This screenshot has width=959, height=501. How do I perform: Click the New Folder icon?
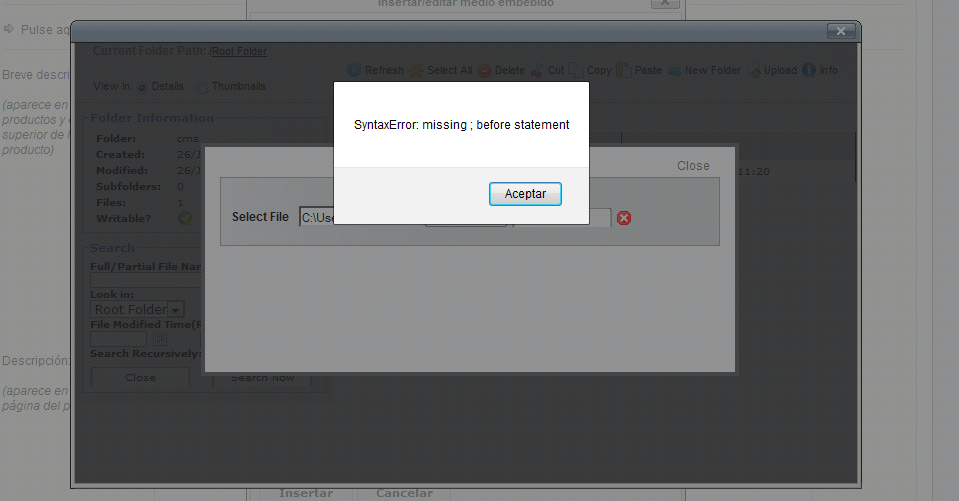675,71
